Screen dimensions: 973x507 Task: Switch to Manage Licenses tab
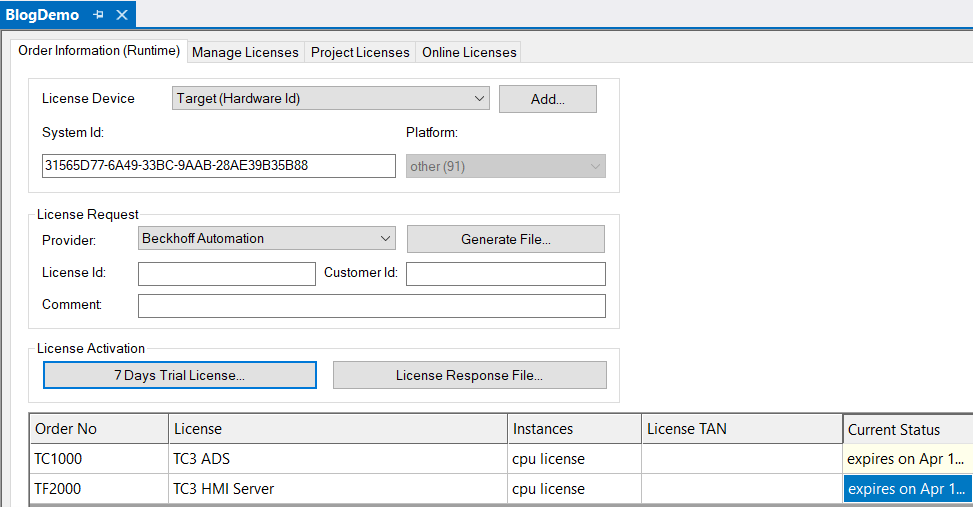tap(245, 53)
